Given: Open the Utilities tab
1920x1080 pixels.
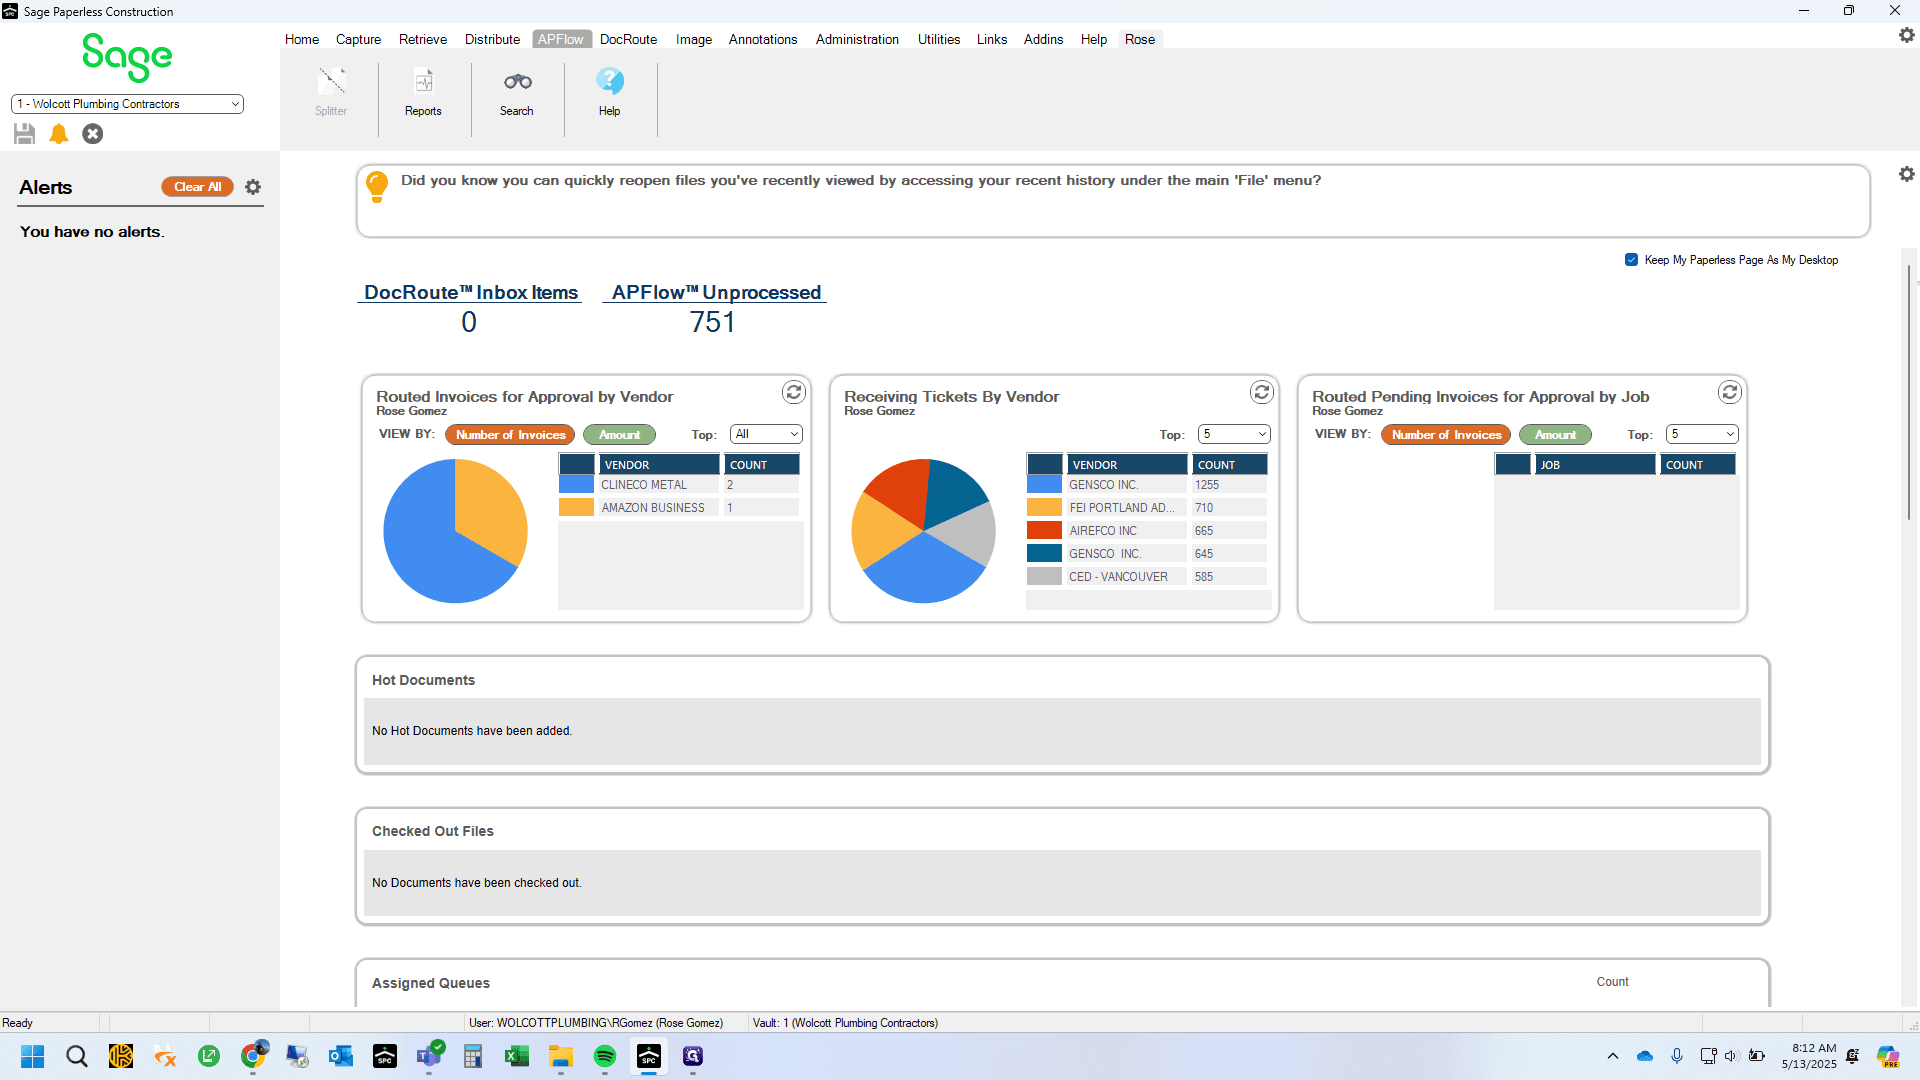Looking at the screenshot, I should 939,40.
